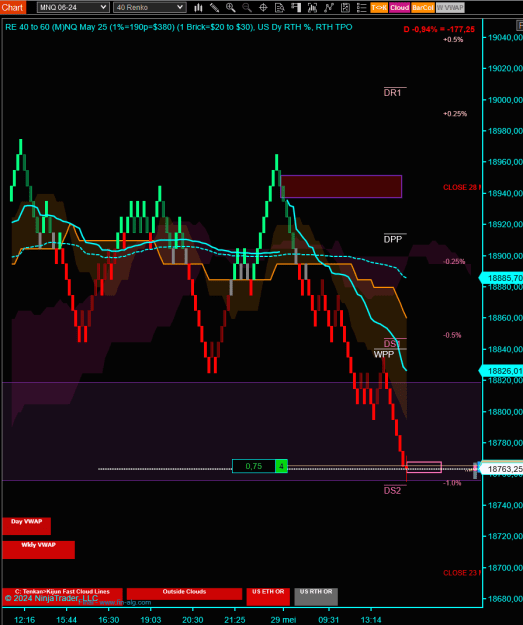Viewport: 523px width, 625px height.
Task: Click the zoom out magnifier
Action: coord(247,7)
